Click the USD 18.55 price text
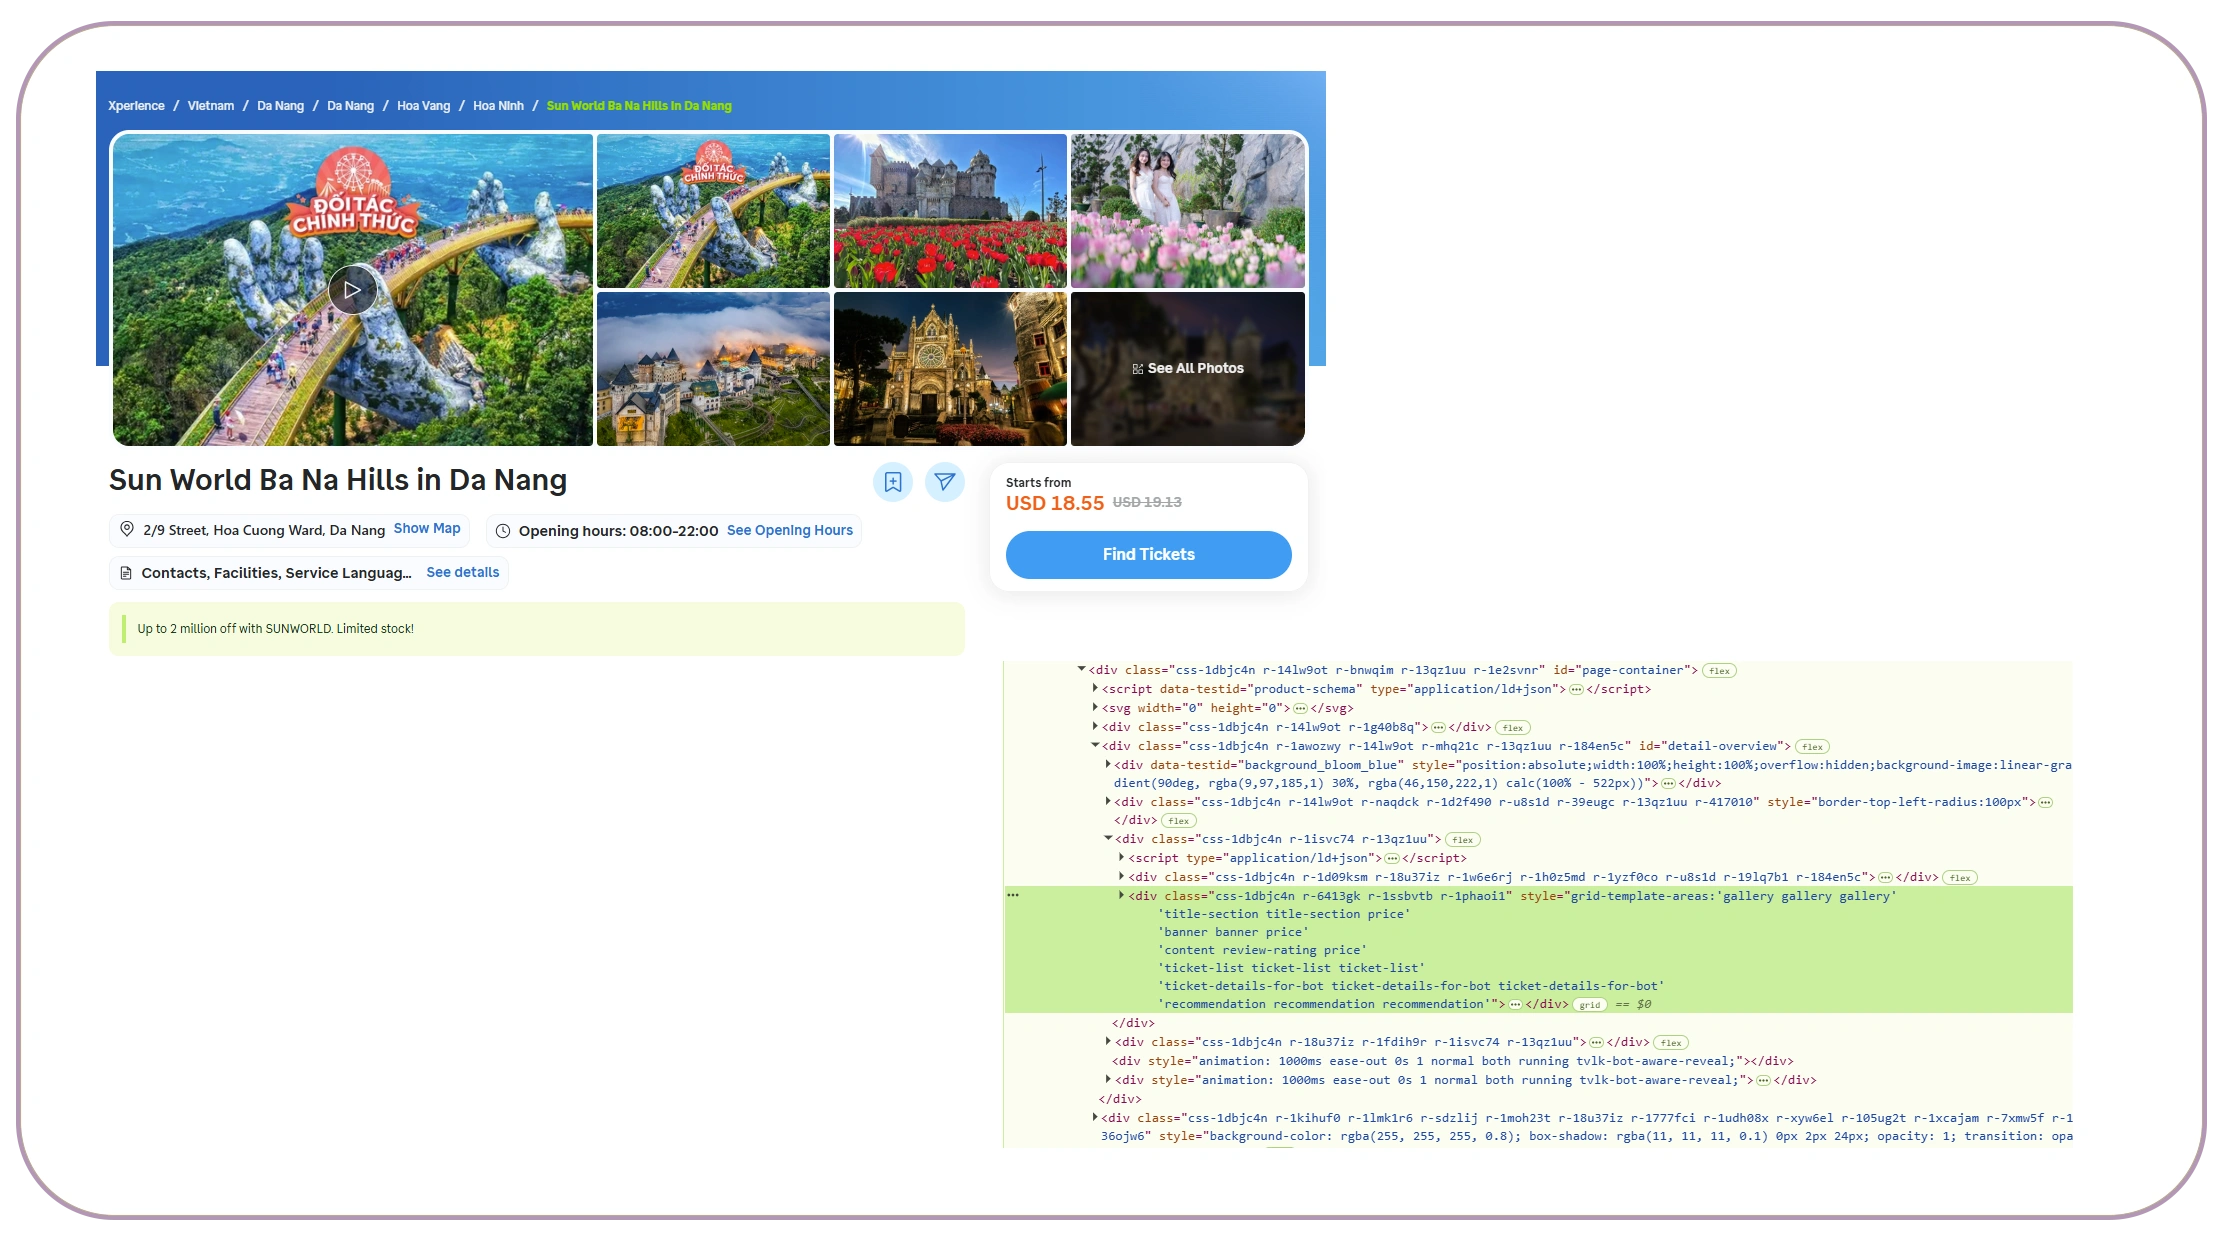Viewport: 2223px width, 1240px height. (x=1055, y=503)
